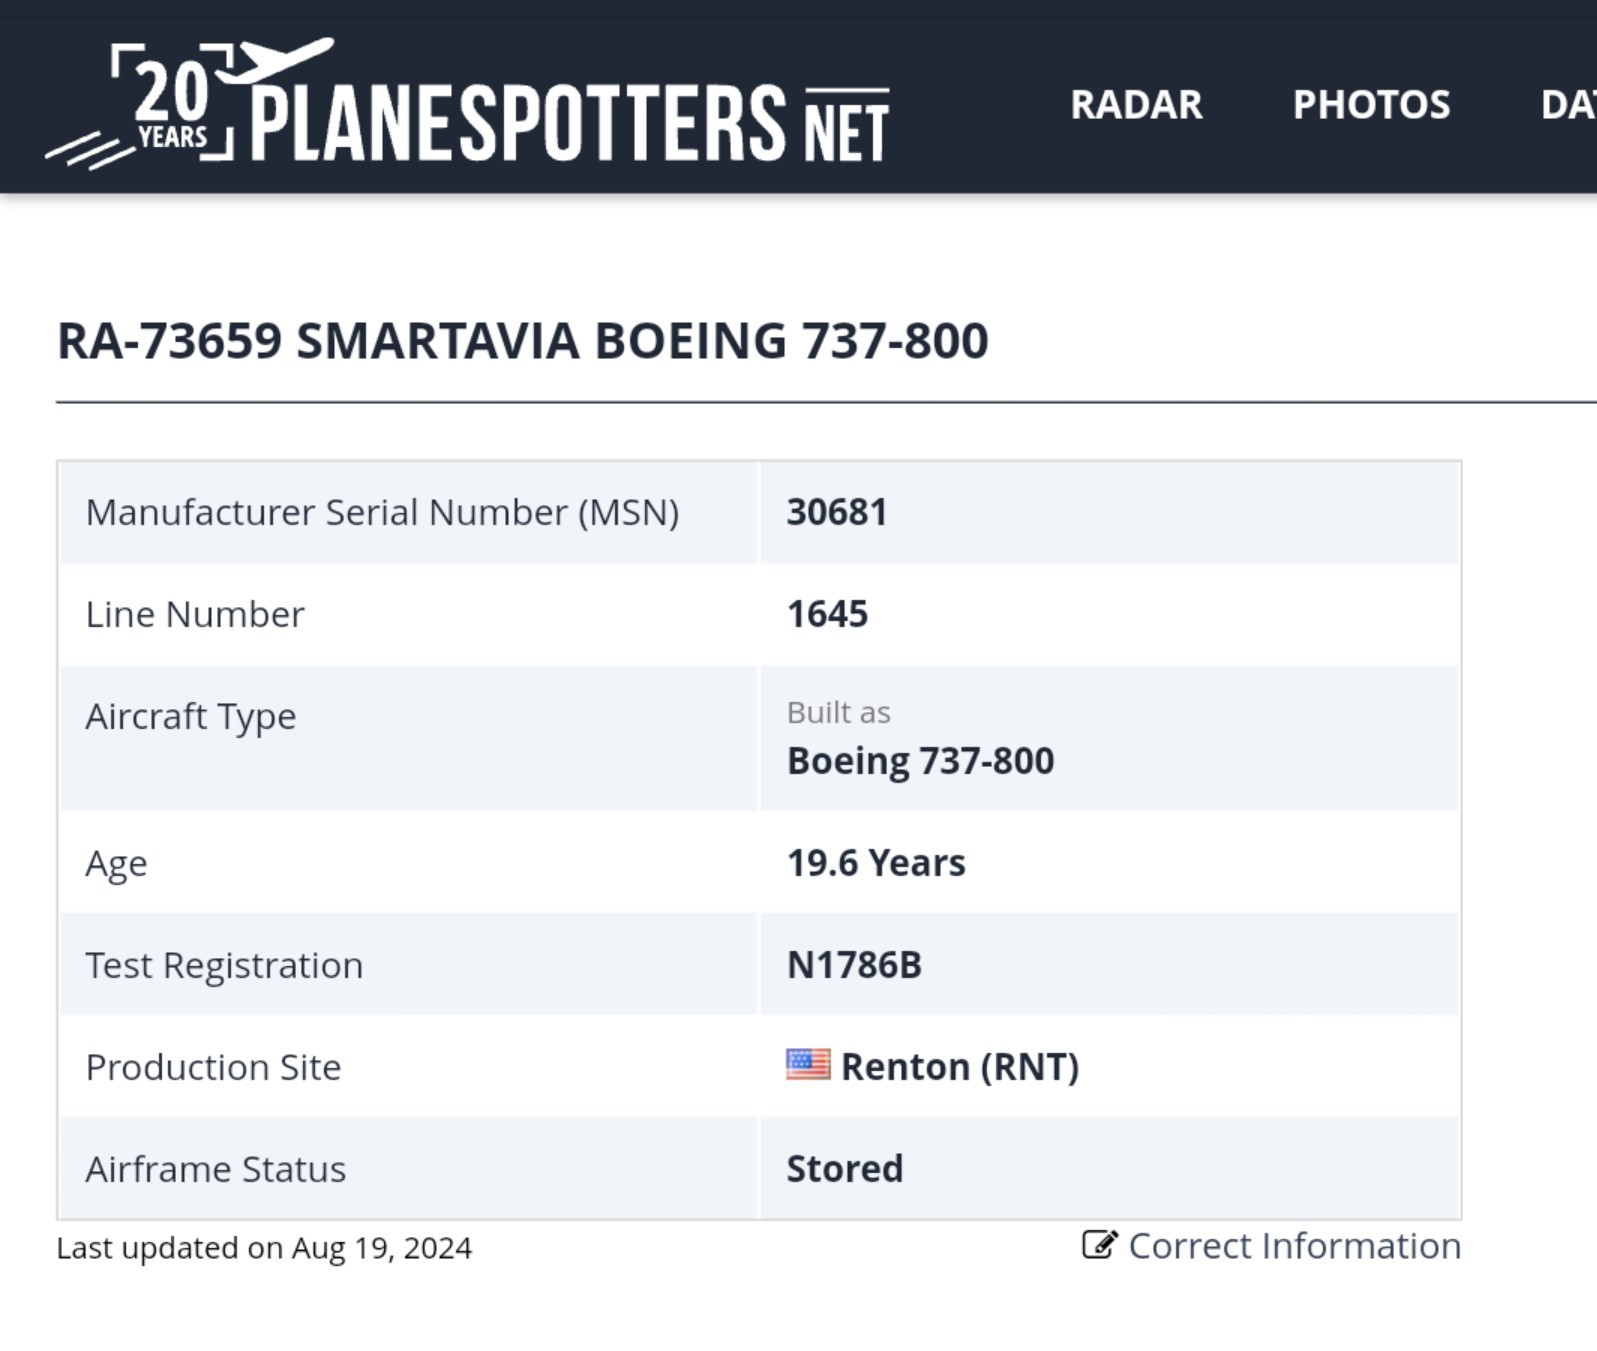Screen dimensions: 1597x1351
Task: Open the PHOTOS menu item
Action: 1371,105
